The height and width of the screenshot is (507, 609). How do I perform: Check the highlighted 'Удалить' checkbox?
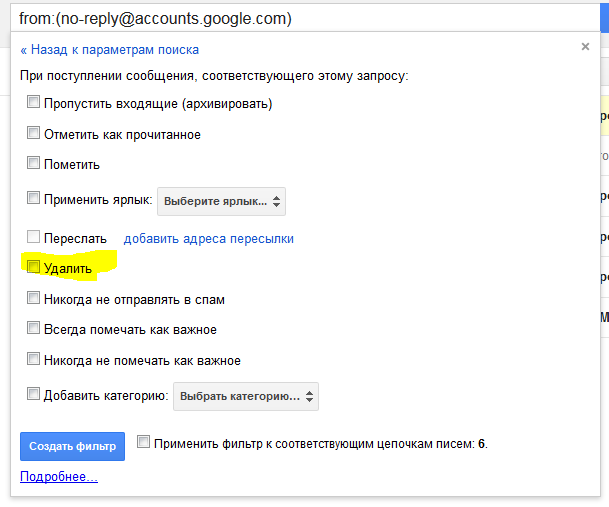pos(34,268)
